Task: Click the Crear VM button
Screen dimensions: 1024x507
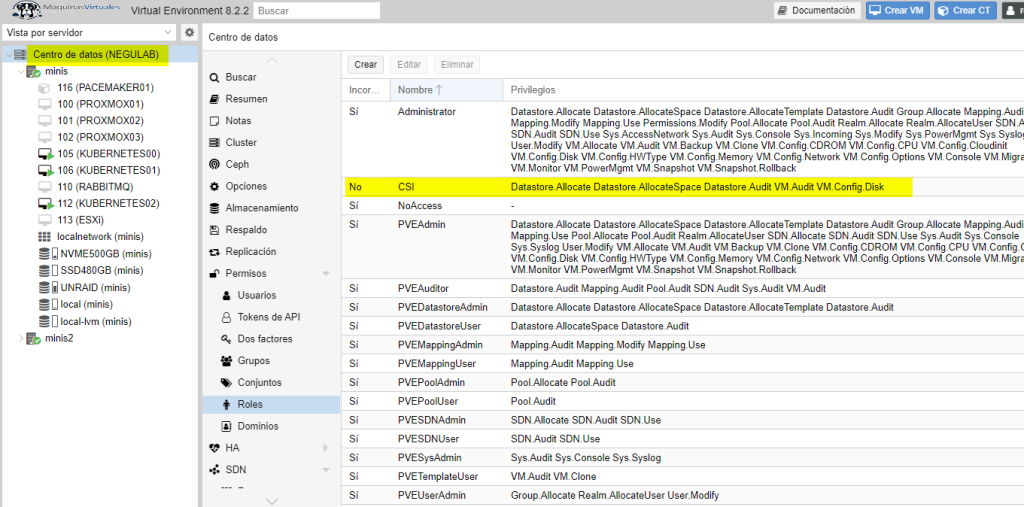Action: coord(896,11)
